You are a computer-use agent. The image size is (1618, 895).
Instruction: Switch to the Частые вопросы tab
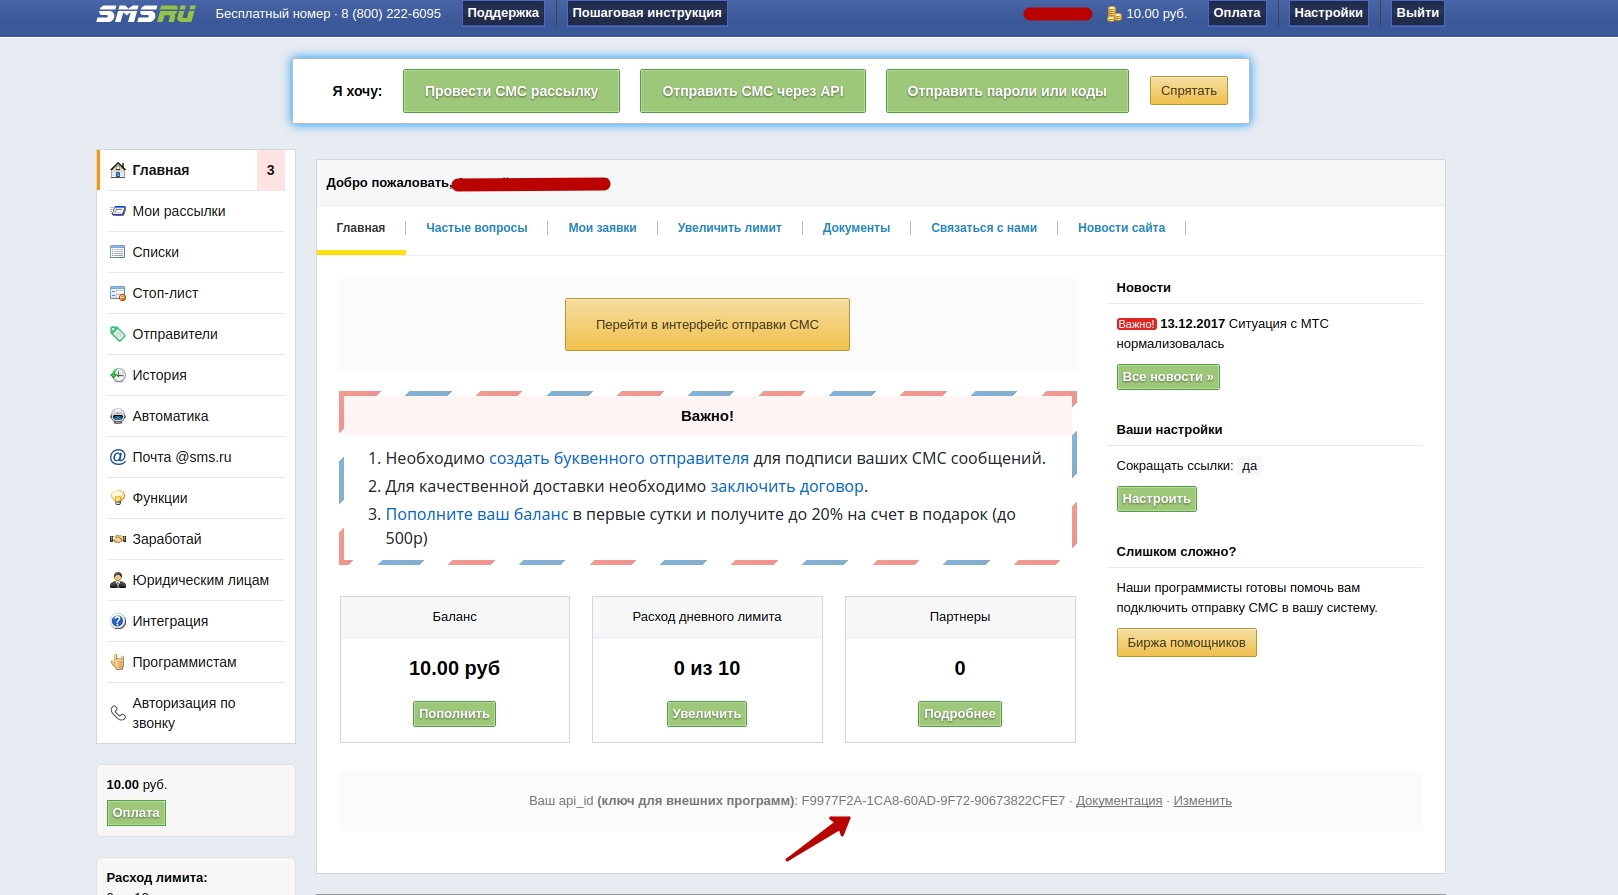click(477, 228)
